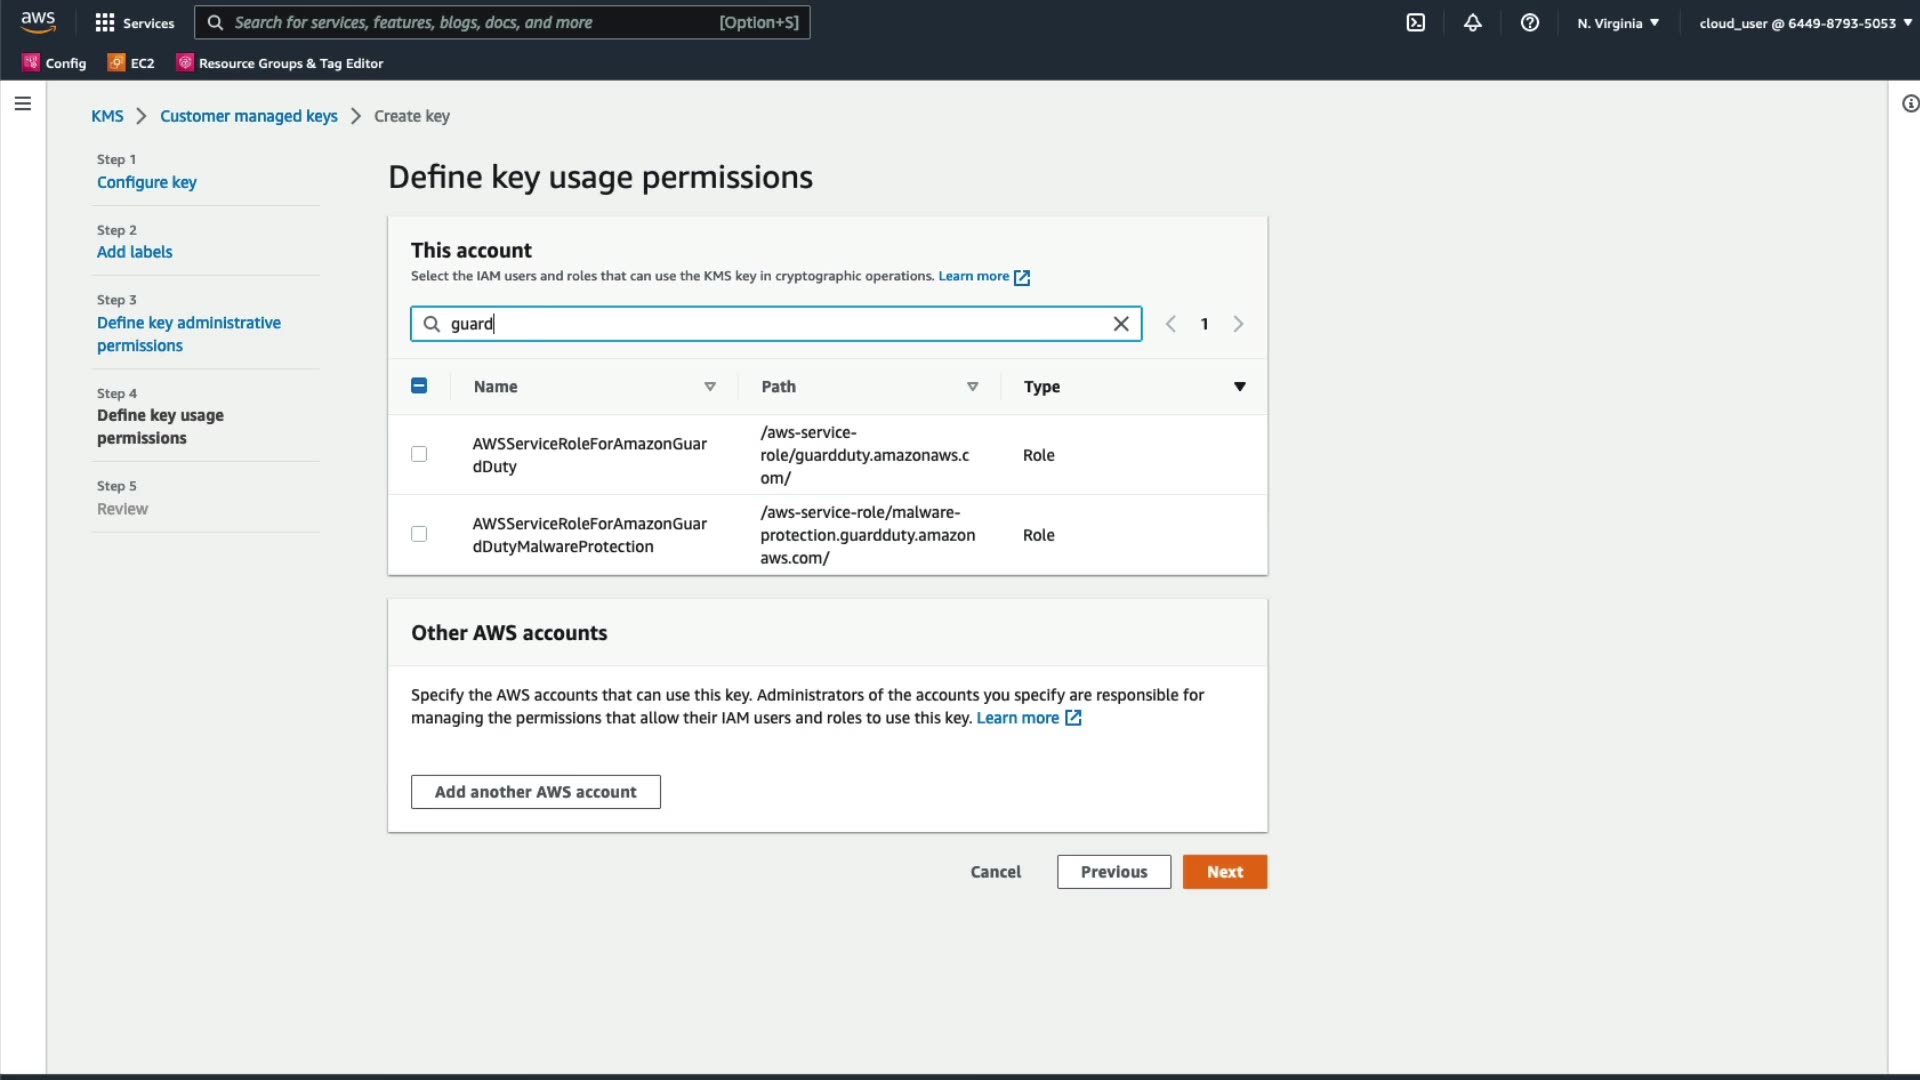Open Customer managed keys breadcrumb

click(249, 116)
